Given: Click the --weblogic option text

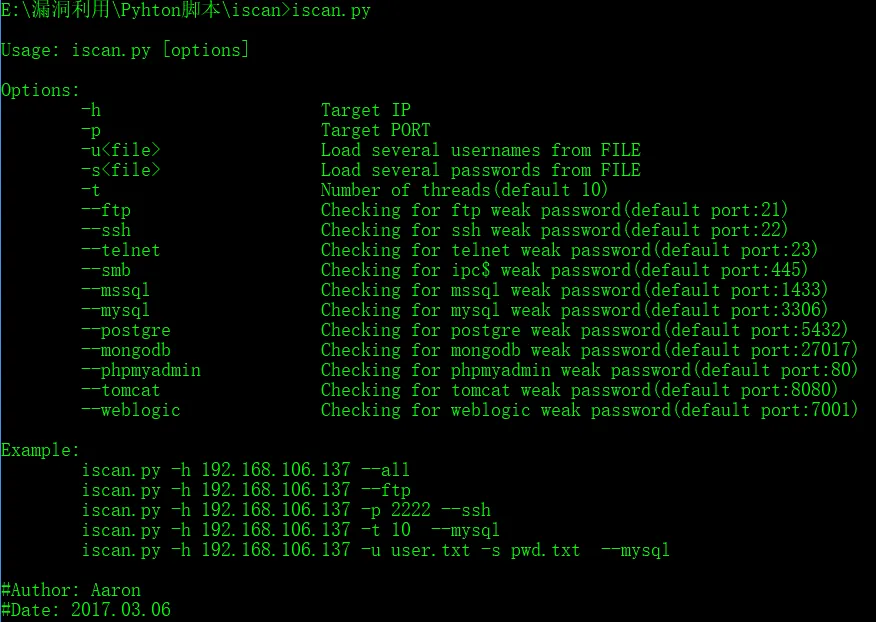Looking at the screenshot, I should pyautogui.click(x=131, y=410).
